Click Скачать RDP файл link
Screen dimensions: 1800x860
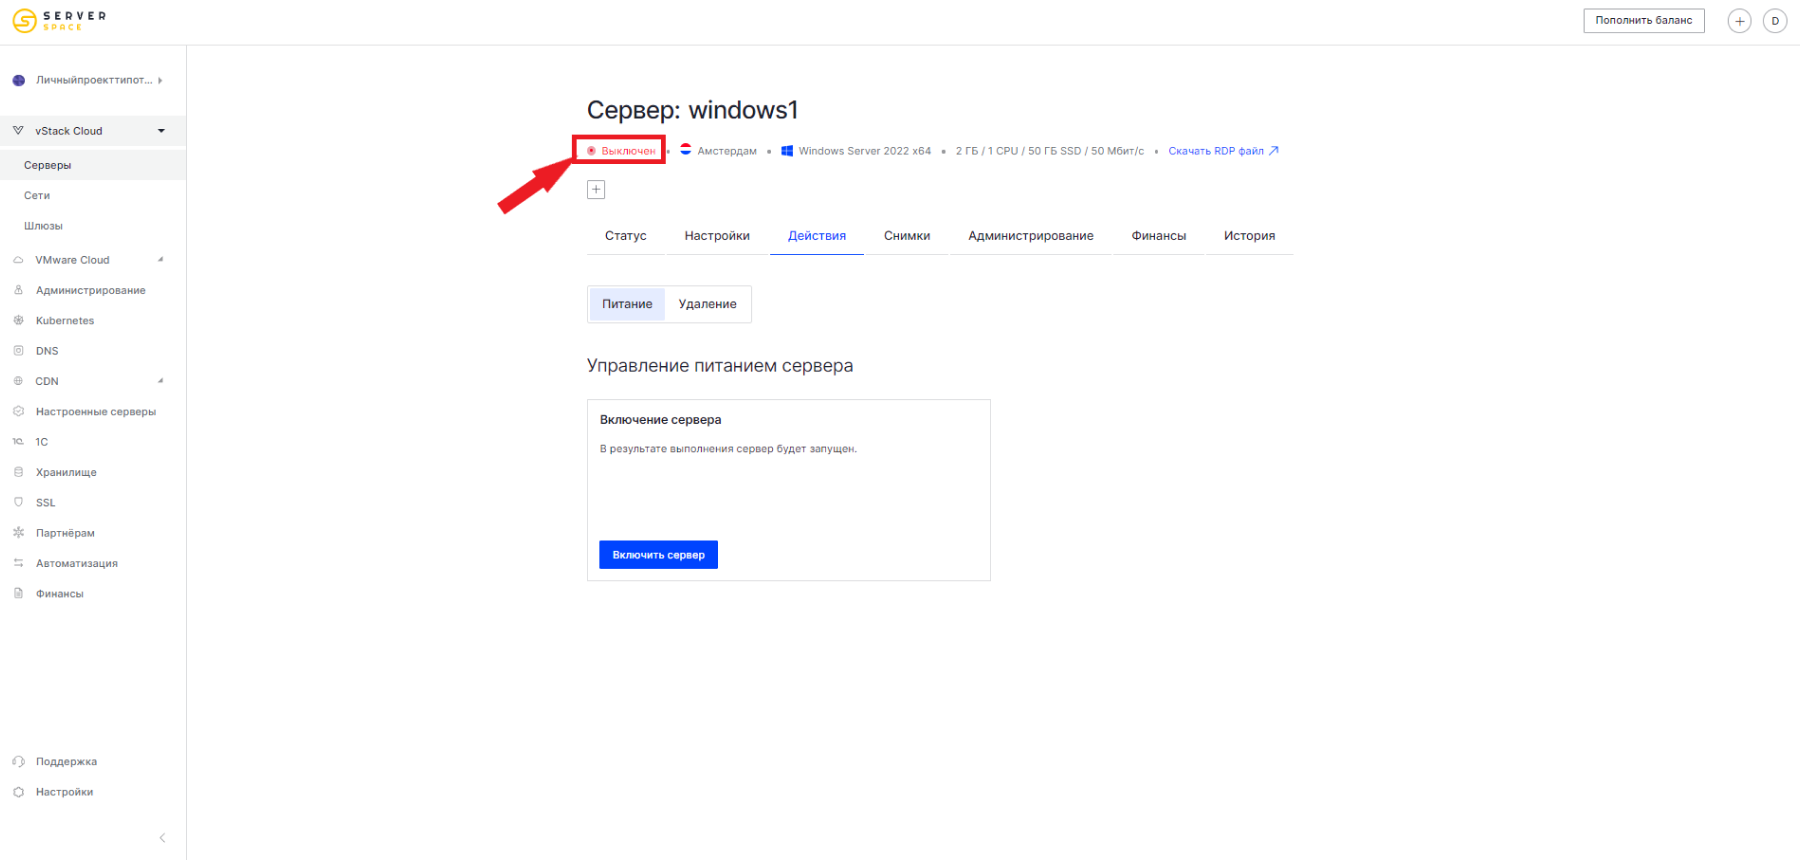1216,151
